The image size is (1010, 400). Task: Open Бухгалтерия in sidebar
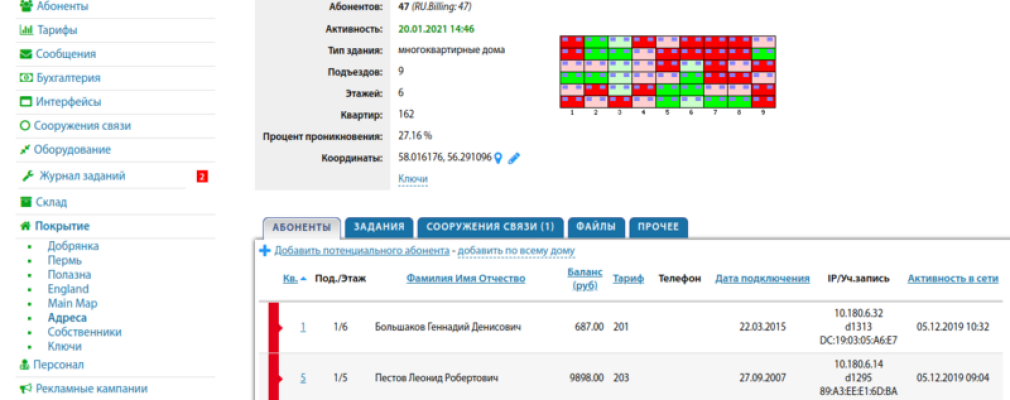(x=68, y=78)
